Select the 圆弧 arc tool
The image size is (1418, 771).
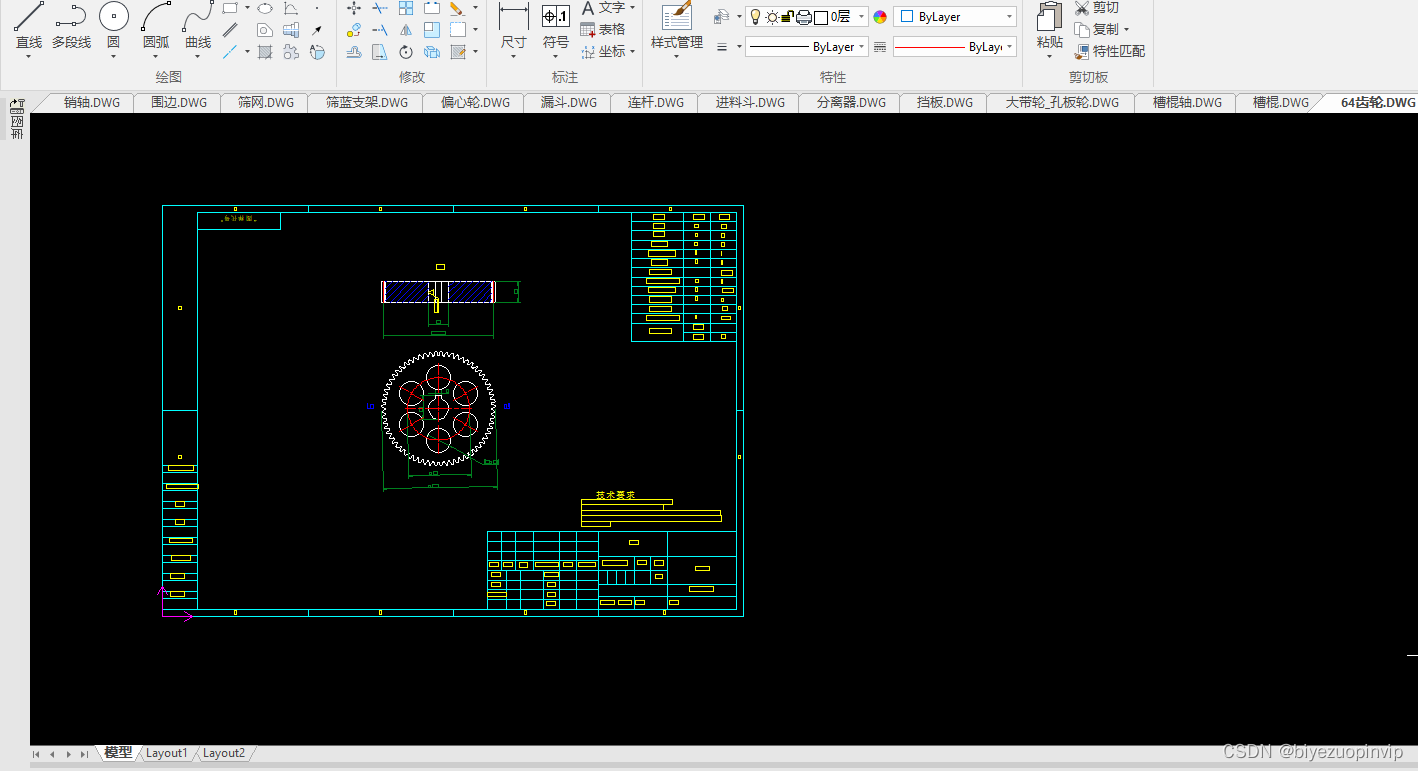coord(156,24)
